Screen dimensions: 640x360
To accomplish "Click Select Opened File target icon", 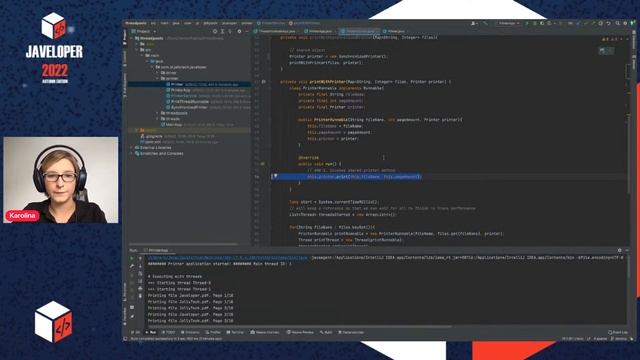I will (215, 31).
